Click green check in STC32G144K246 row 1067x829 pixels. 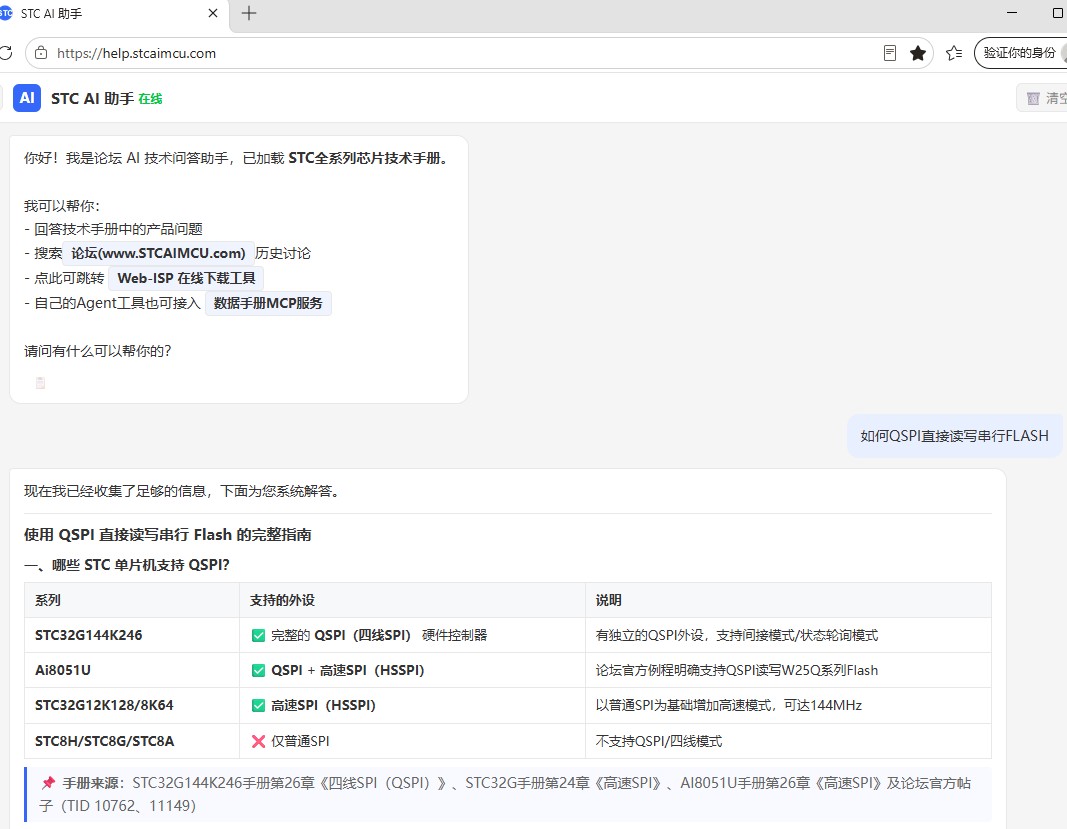coord(259,636)
